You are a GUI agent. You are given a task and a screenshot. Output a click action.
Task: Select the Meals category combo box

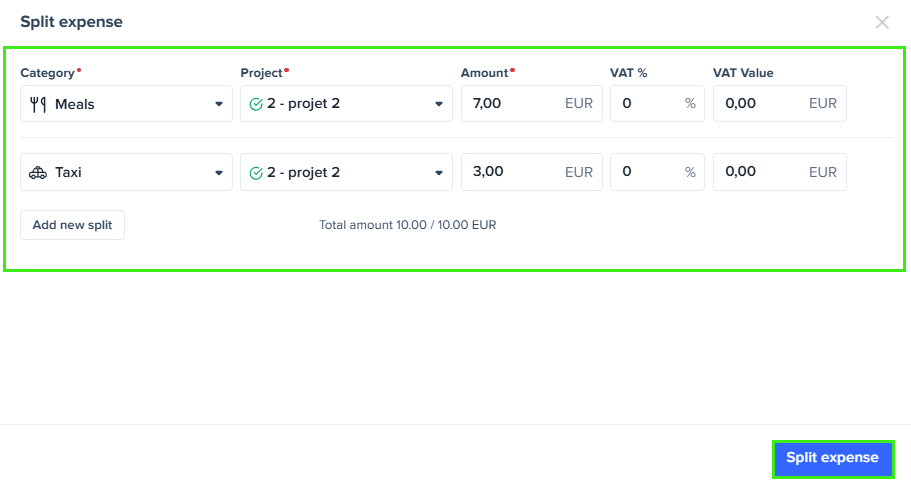pyautogui.click(x=126, y=104)
